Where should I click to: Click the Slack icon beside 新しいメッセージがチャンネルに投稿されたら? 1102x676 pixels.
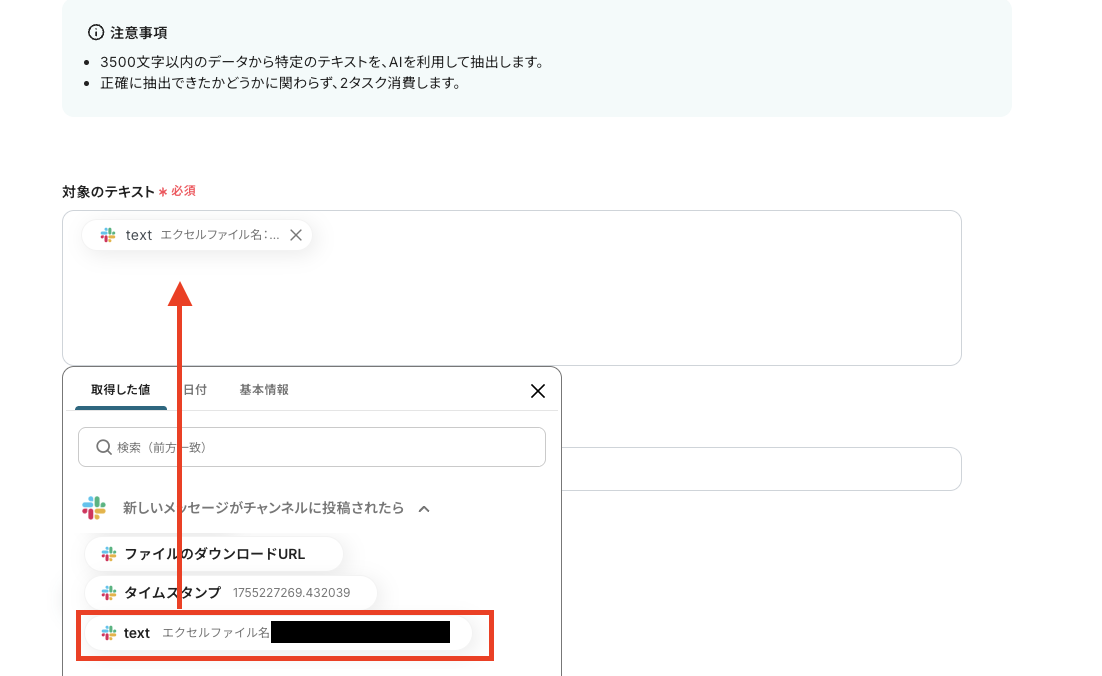pos(94,508)
